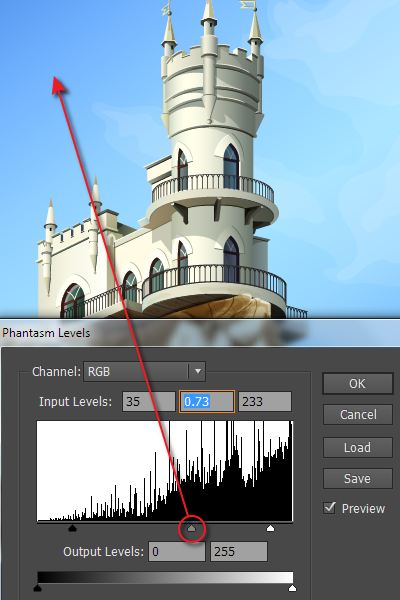Click the black input shadow slider handle

[x=72, y=528]
